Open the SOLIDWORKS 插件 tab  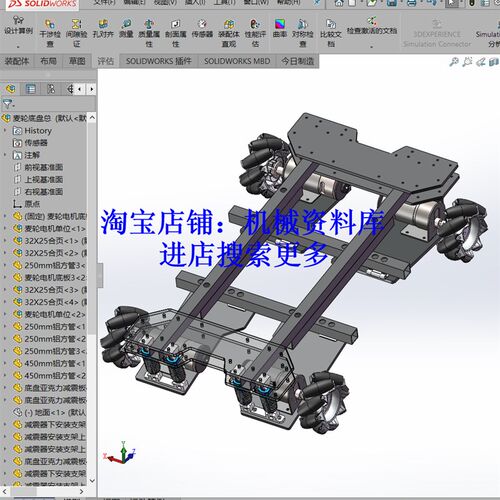click(159, 61)
